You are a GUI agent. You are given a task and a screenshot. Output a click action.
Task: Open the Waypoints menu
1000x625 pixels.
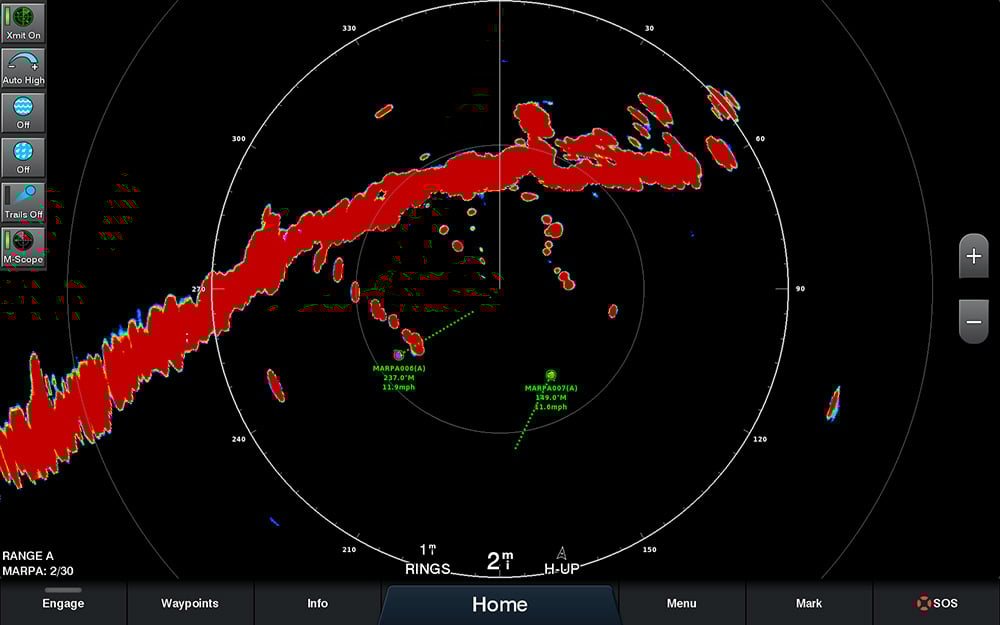[x=190, y=604]
